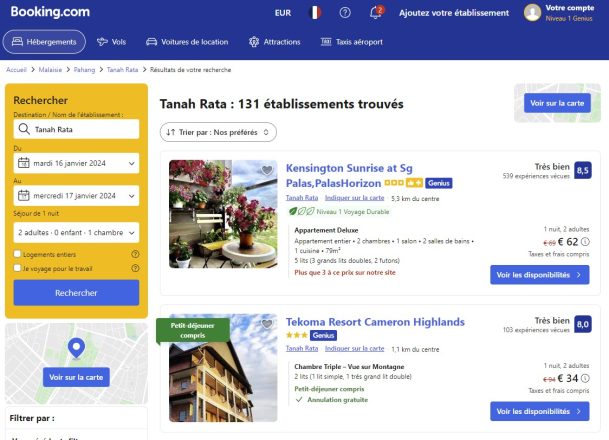Open Malaisie breadcrumb link
The height and width of the screenshot is (440, 609).
coord(50,70)
